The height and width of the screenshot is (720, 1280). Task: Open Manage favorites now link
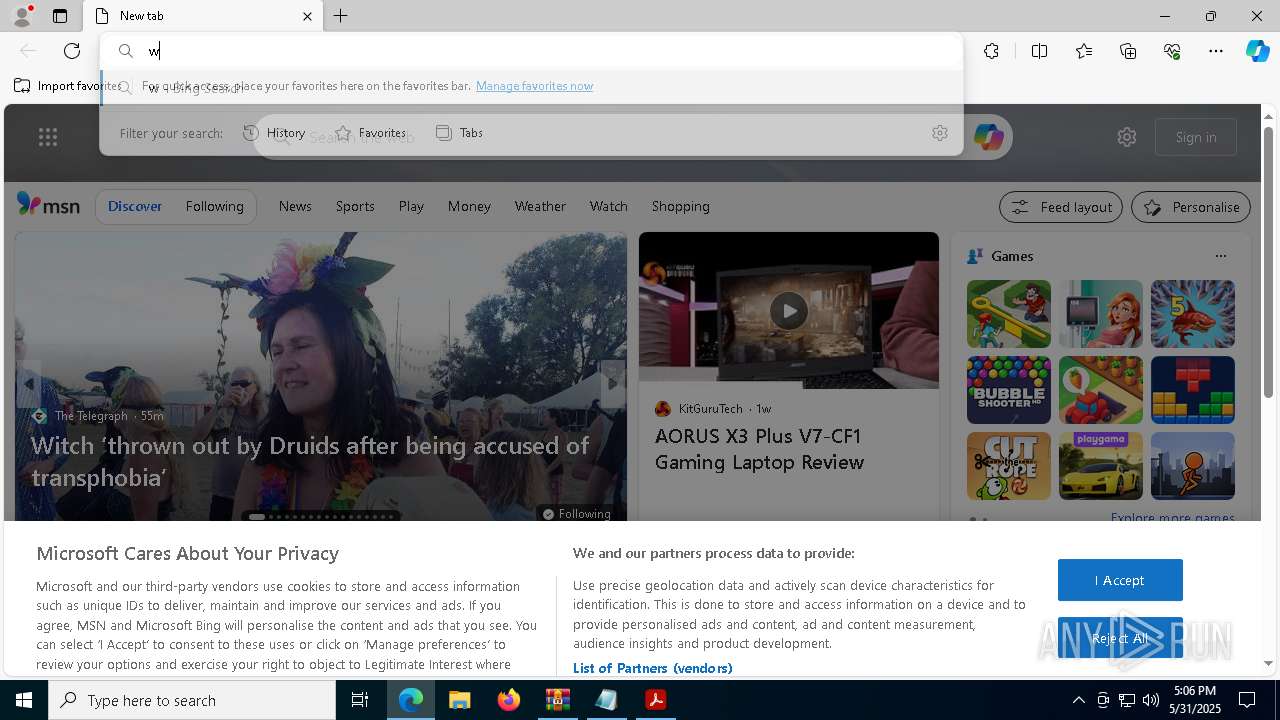point(534,86)
